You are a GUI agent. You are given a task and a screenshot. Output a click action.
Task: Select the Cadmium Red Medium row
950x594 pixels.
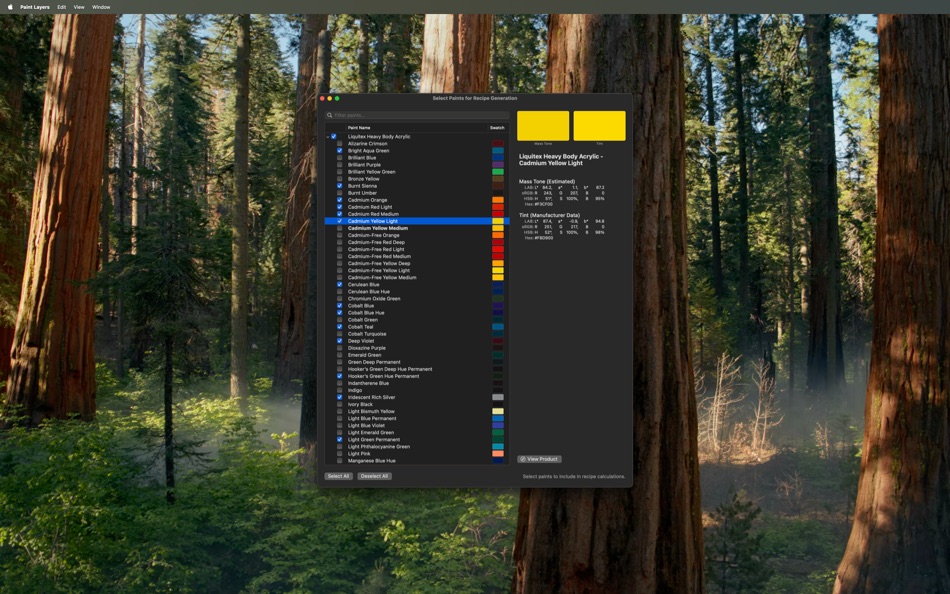pos(417,214)
